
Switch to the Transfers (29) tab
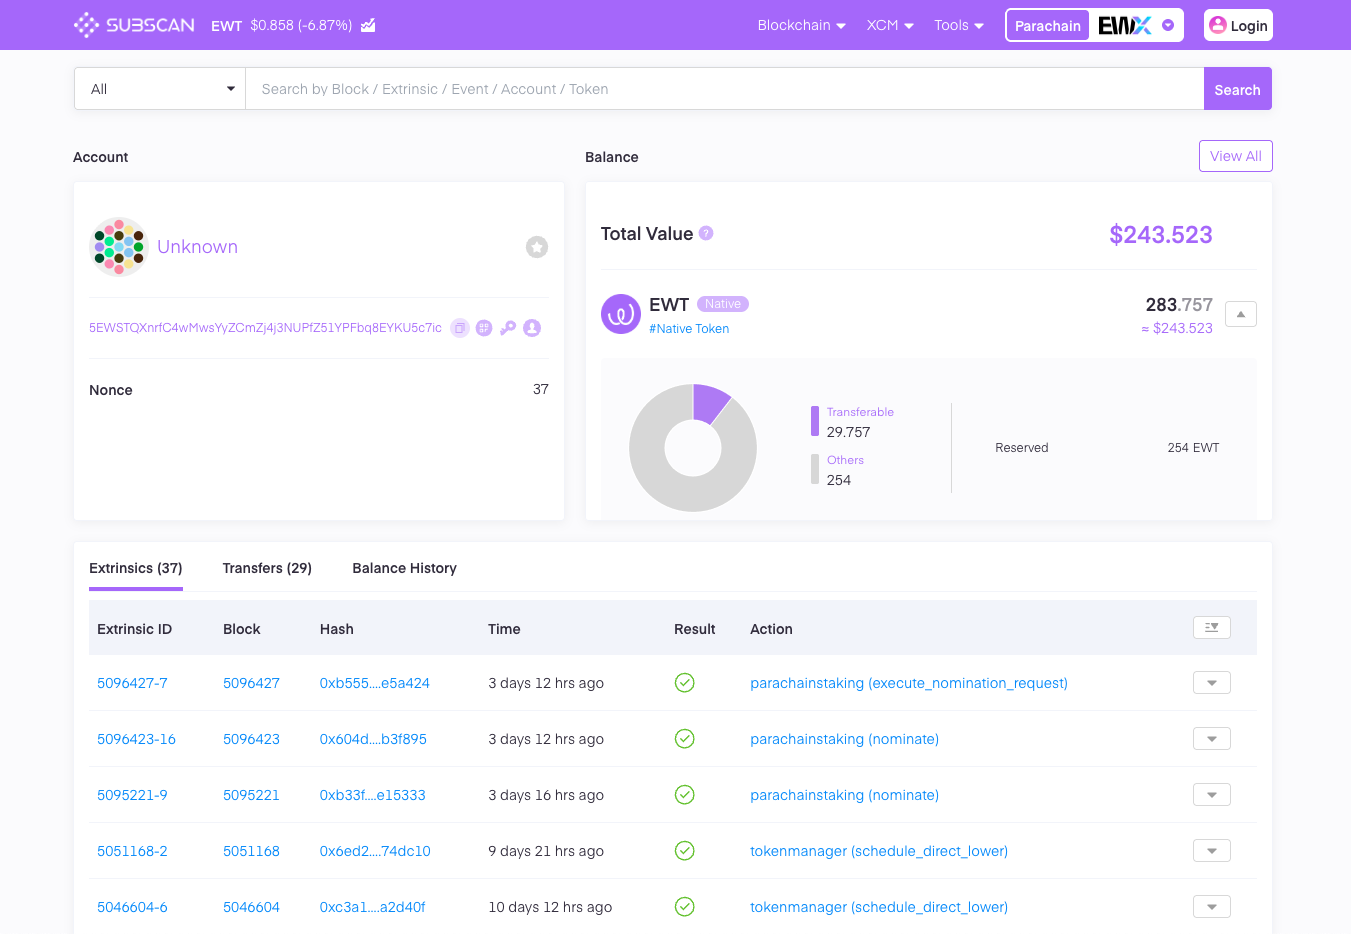click(x=267, y=568)
